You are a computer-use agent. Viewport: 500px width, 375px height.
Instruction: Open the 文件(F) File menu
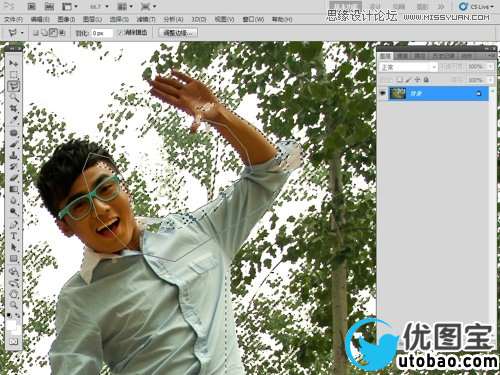13,19
